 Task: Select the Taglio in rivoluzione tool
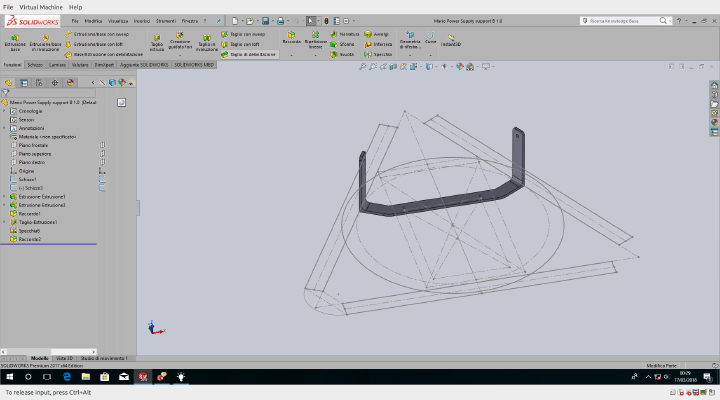(x=207, y=42)
